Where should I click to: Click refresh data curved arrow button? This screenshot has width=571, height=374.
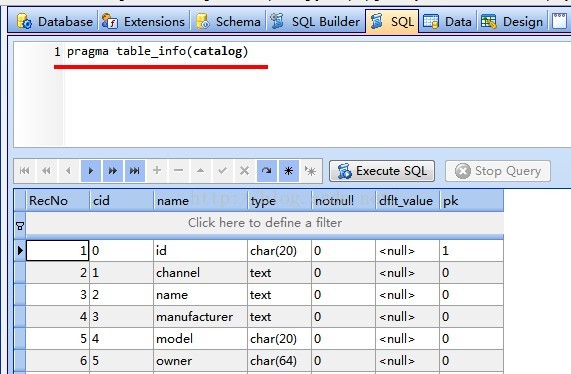(267, 170)
